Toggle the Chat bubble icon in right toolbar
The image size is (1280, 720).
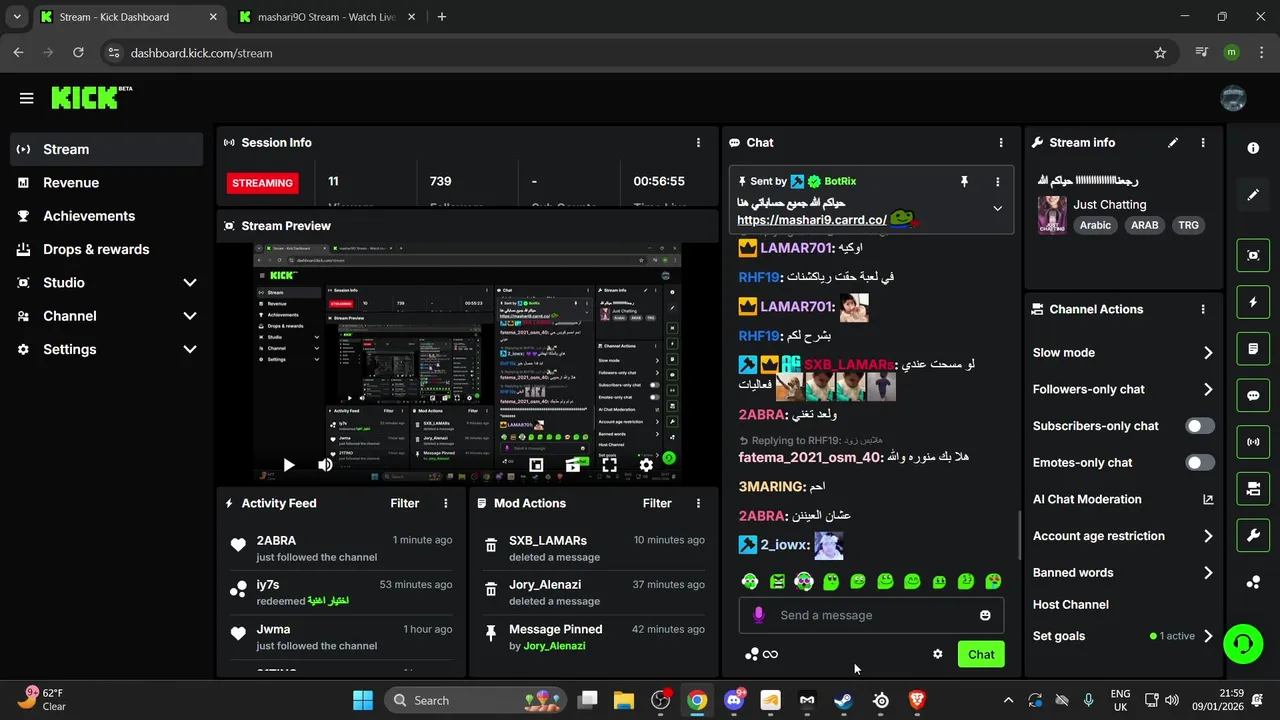pos(1253,395)
